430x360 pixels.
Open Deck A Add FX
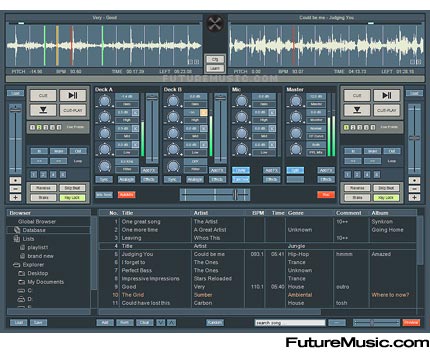(x=149, y=170)
